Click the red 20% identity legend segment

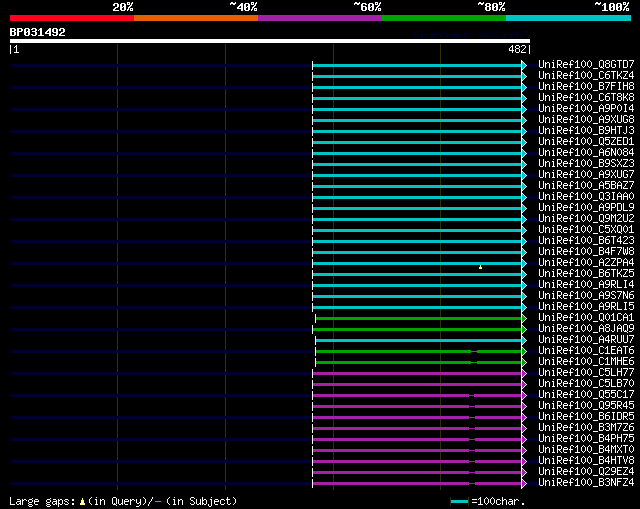coord(72,18)
